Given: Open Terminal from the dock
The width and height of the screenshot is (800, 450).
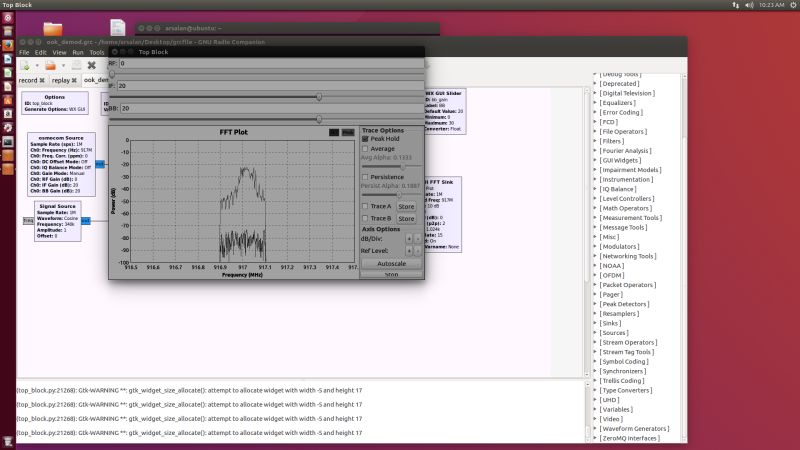Looking at the screenshot, I should pos(8,141).
